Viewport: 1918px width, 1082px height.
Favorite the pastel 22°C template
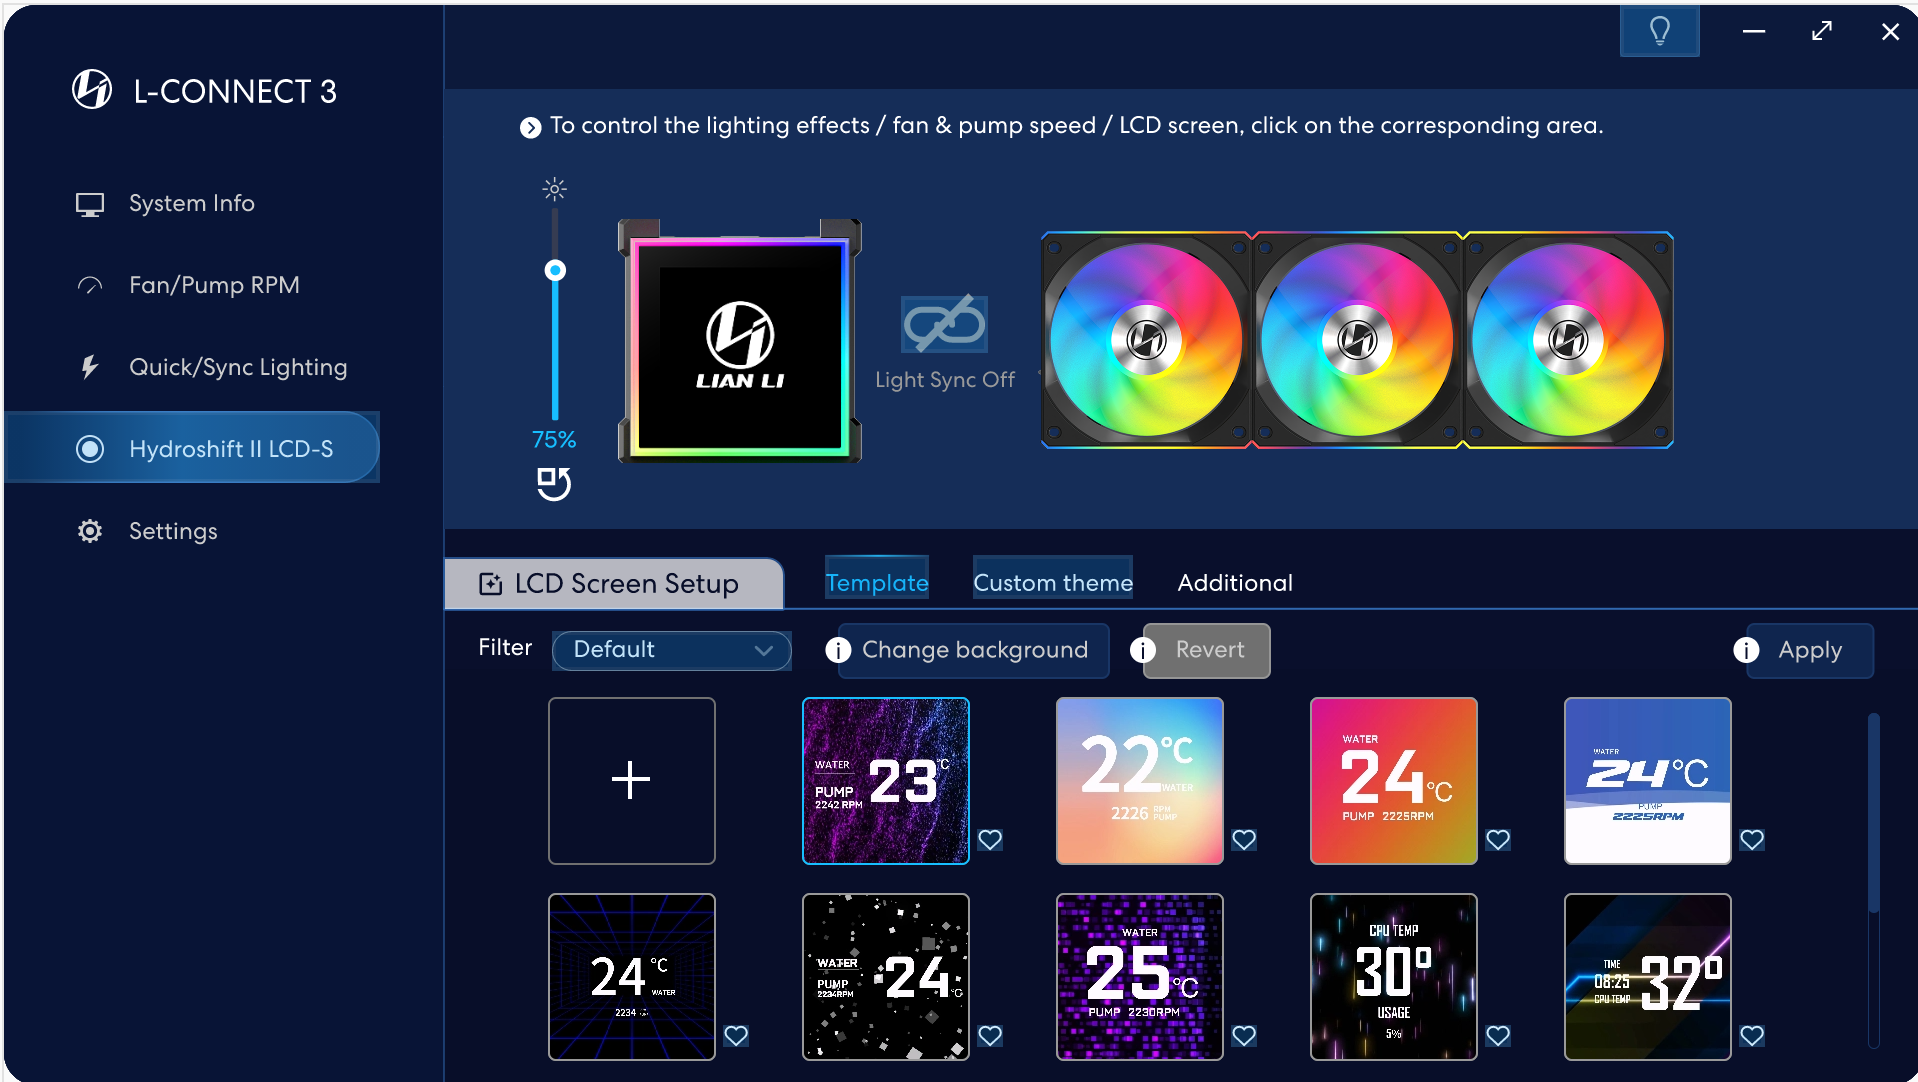pyautogui.click(x=1244, y=840)
